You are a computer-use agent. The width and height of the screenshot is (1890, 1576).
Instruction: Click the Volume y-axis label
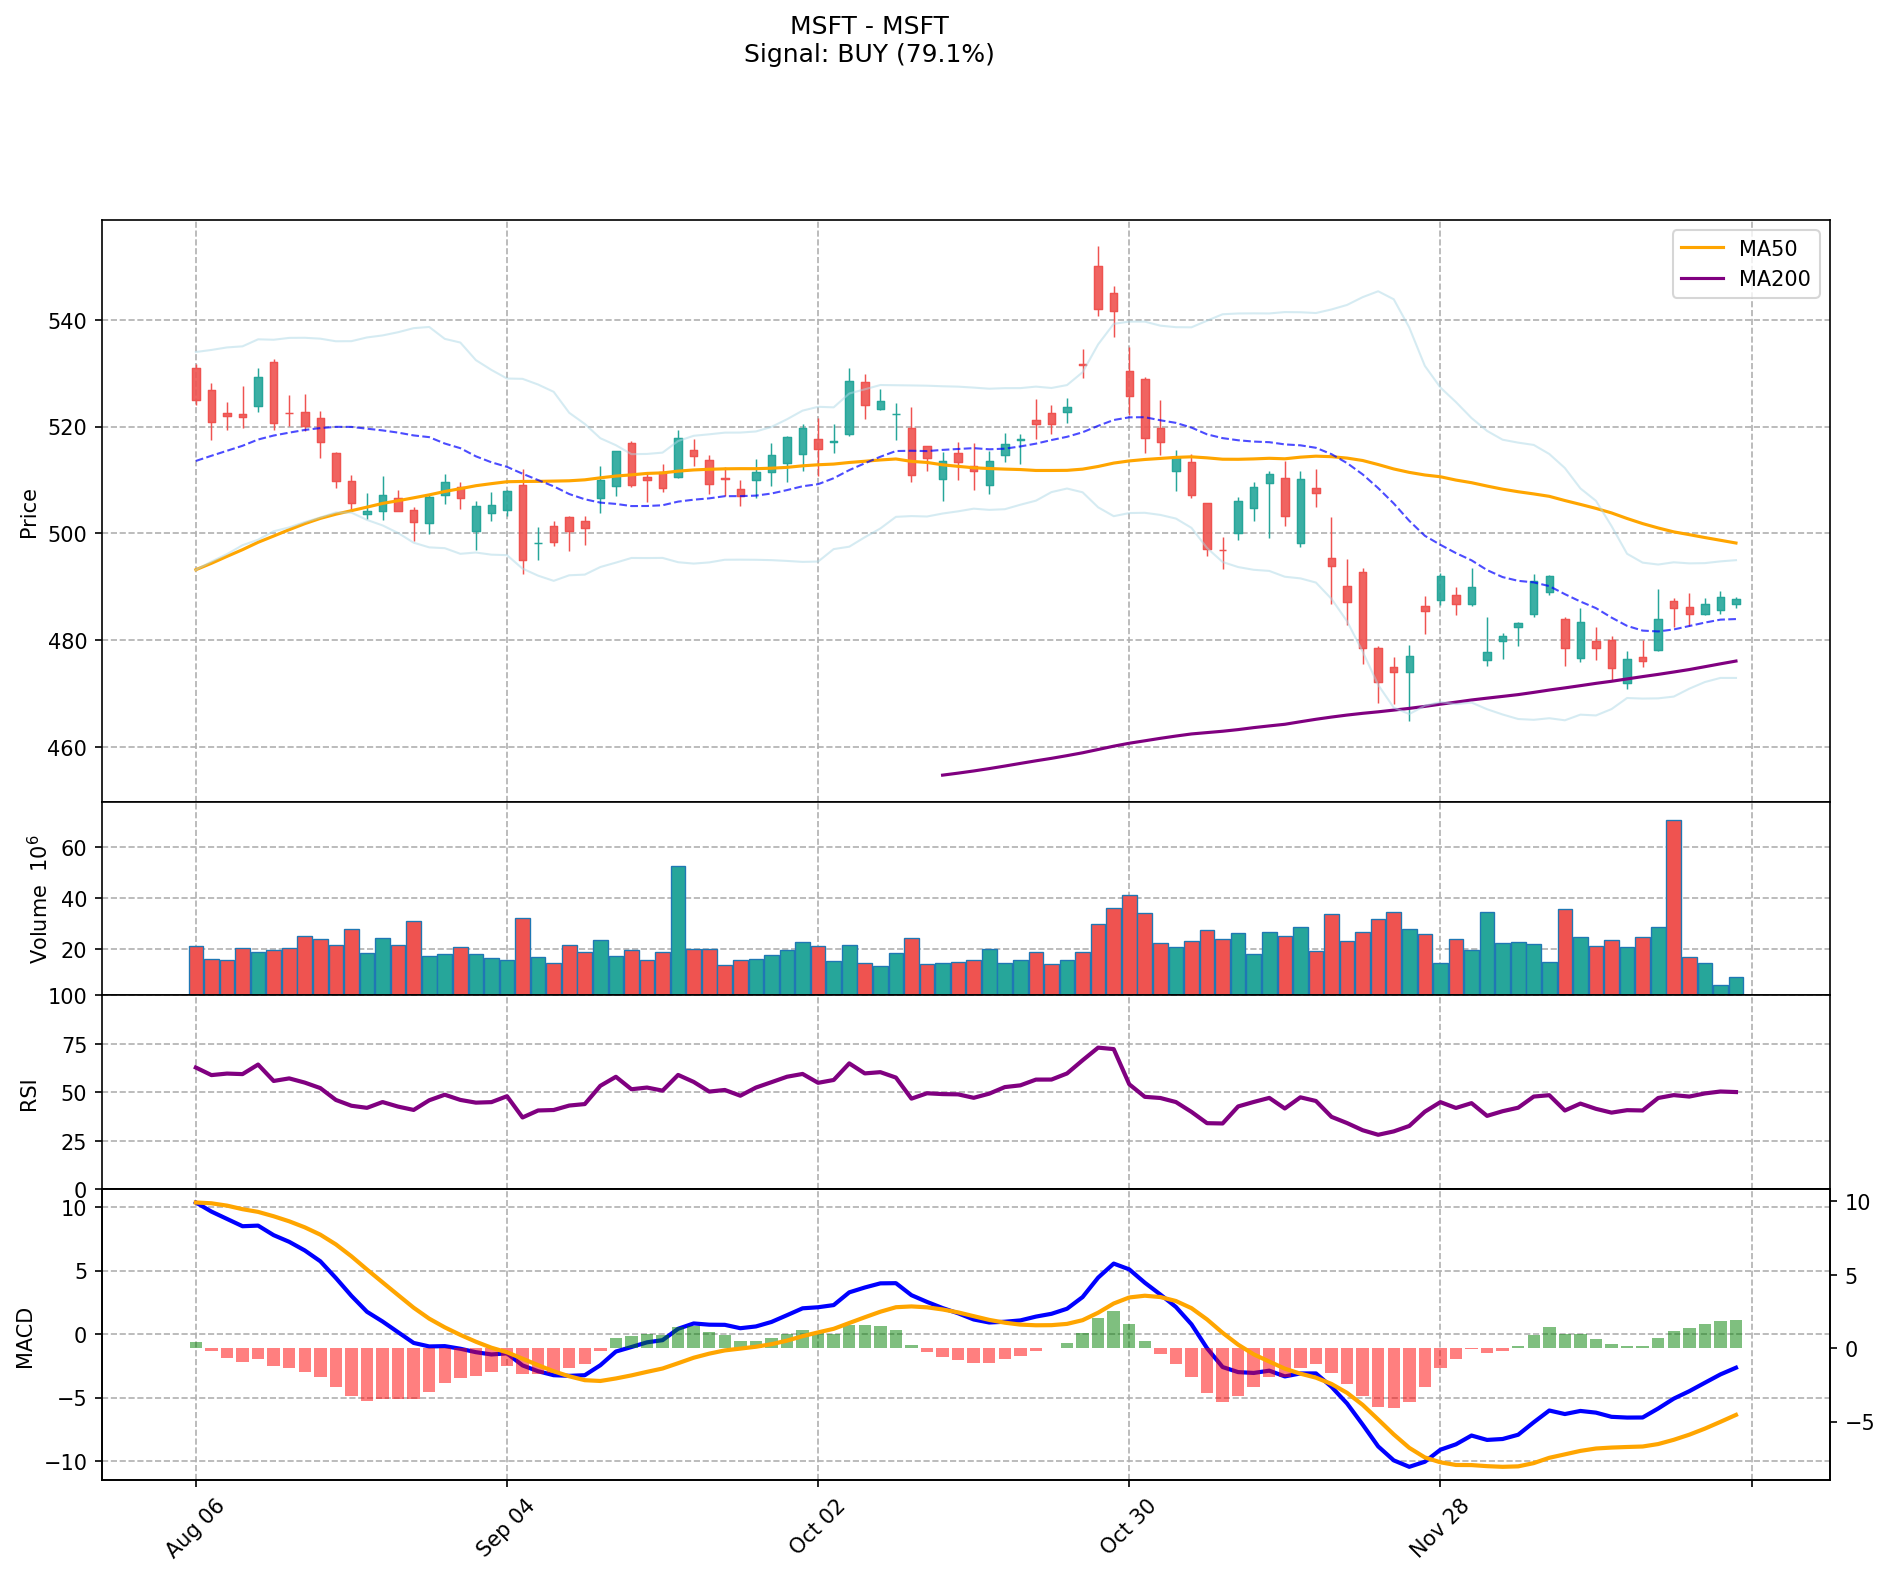[x=38, y=899]
